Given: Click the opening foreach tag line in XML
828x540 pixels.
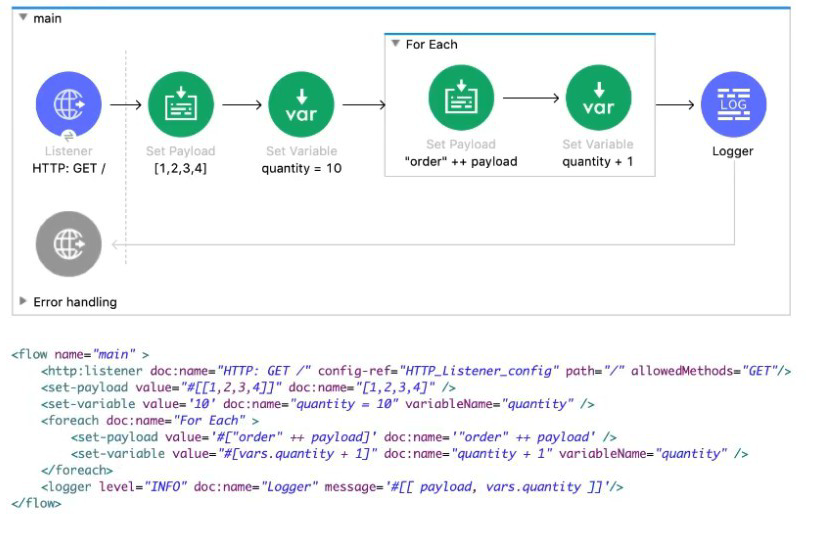Looking at the screenshot, I should (x=150, y=420).
